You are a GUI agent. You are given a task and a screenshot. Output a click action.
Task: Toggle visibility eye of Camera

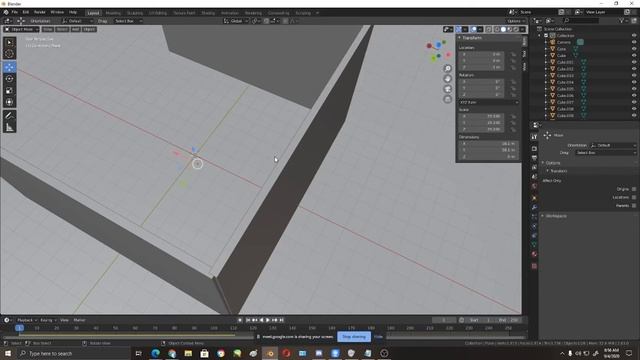point(634,42)
